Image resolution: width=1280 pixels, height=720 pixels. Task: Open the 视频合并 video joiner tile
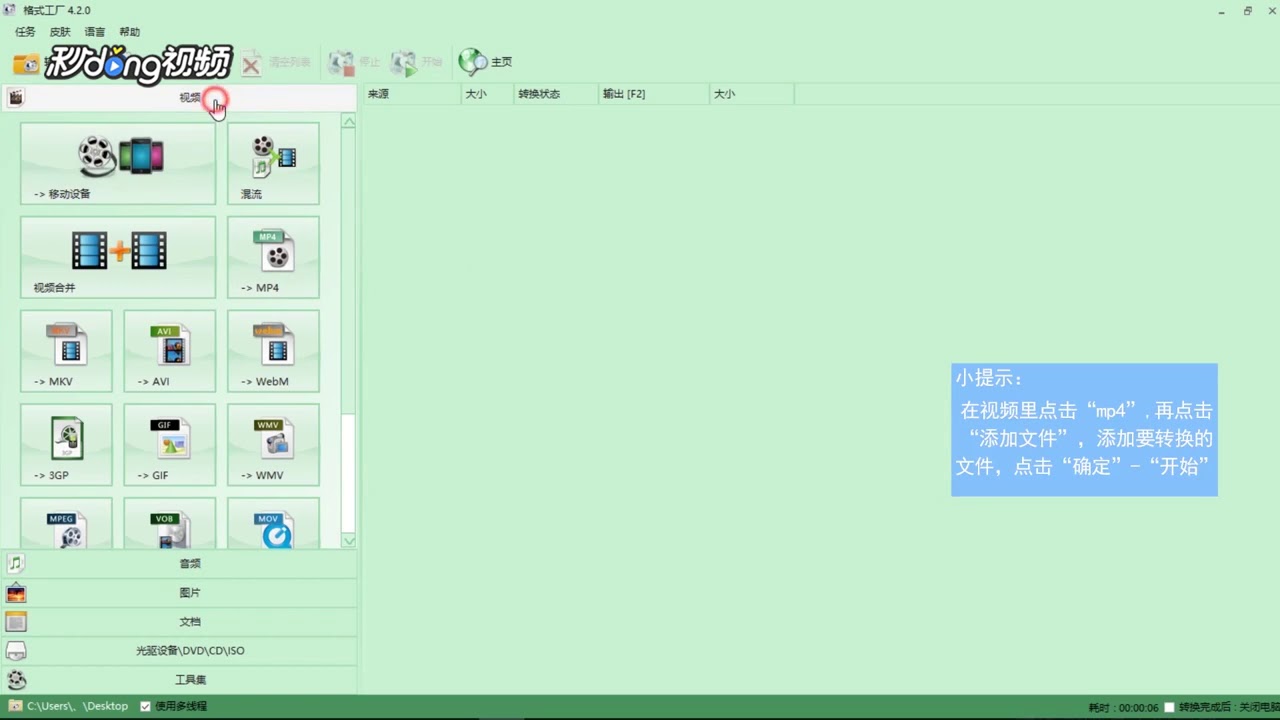[x=118, y=257]
